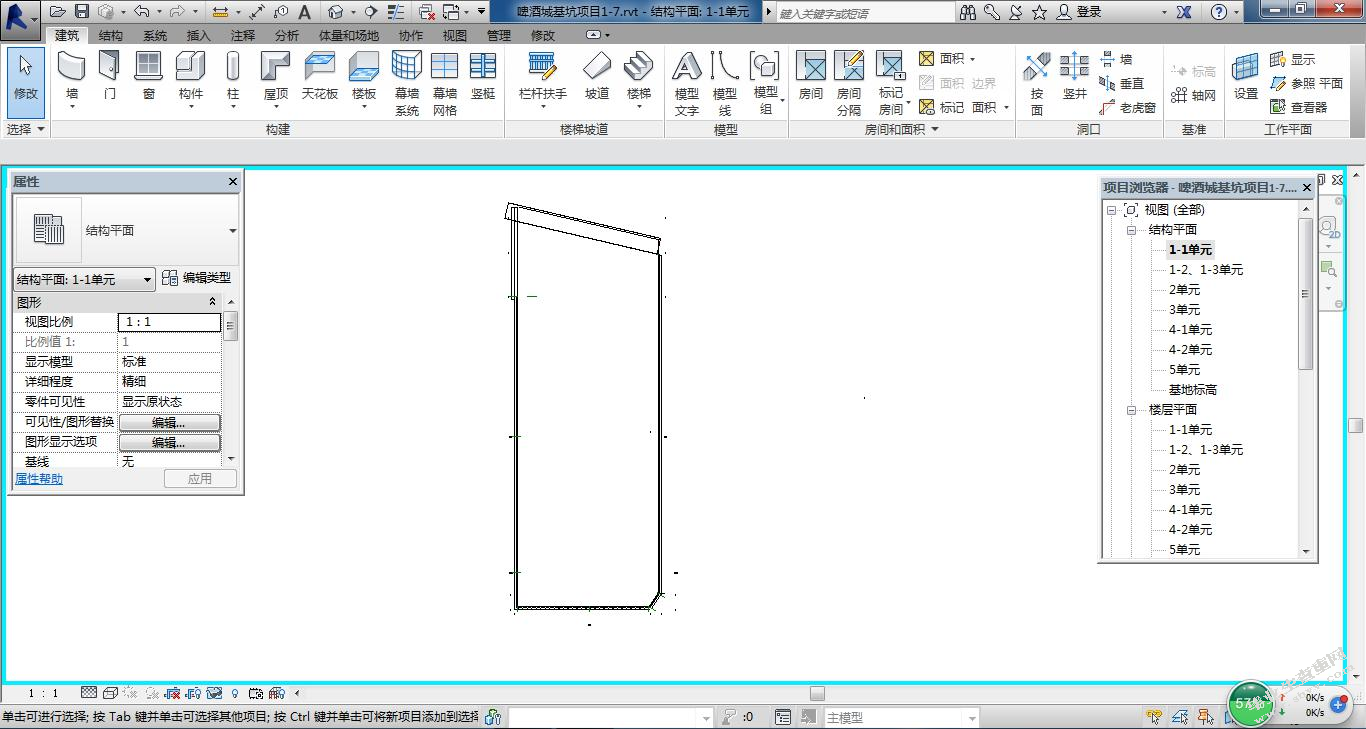Image resolution: width=1366 pixels, height=729 pixels.
Task: Select the 模型文字 model text tool
Action: (x=687, y=84)
